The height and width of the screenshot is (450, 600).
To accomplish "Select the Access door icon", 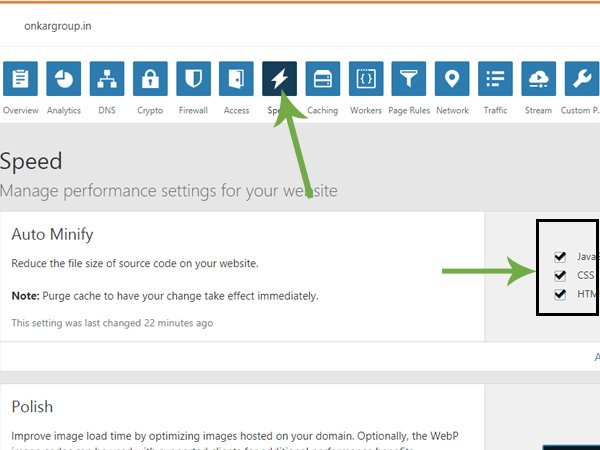I will [x=236, y=78].
